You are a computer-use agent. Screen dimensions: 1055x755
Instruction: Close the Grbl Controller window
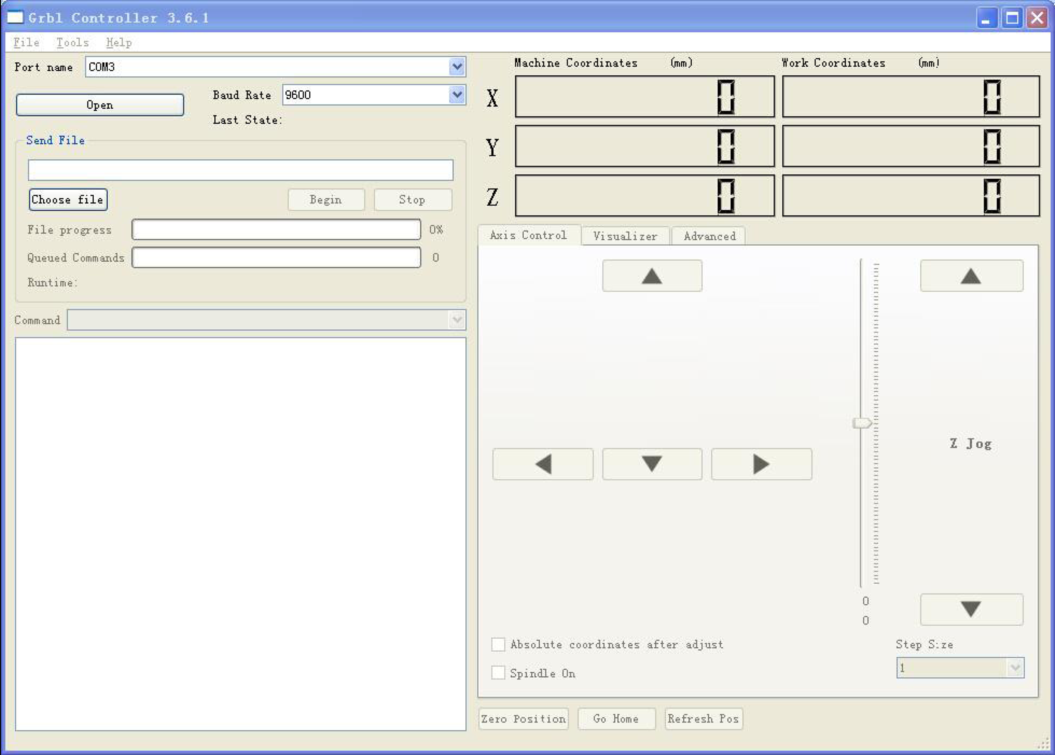coord(1037,18)
